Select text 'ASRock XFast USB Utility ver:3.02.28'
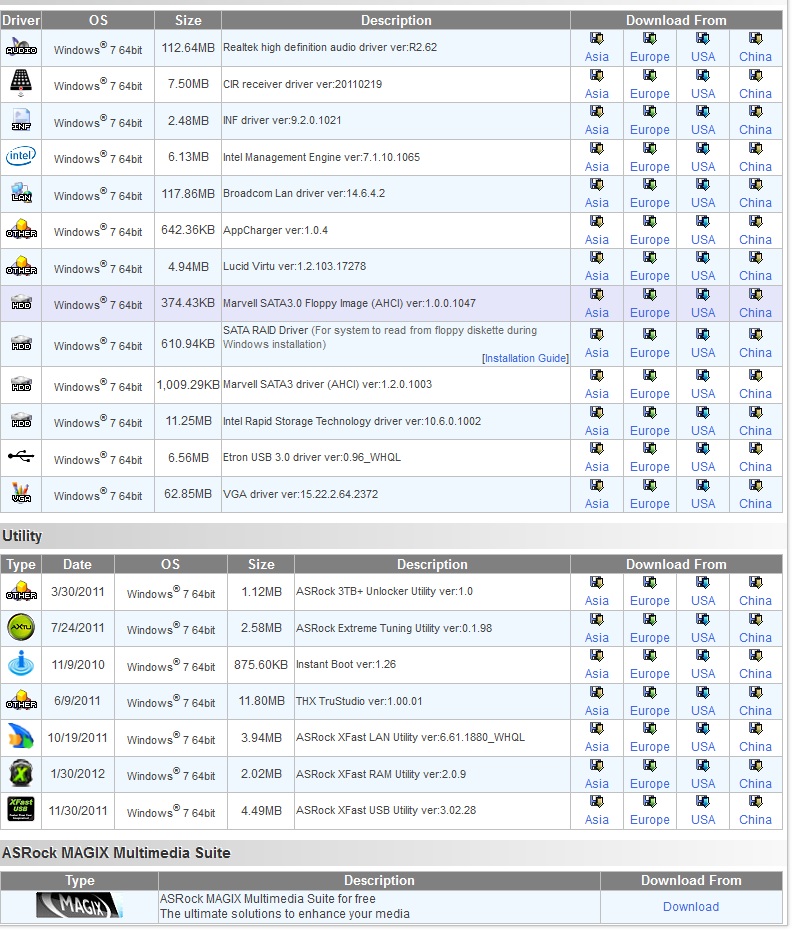797x947 pixels. 386,810
